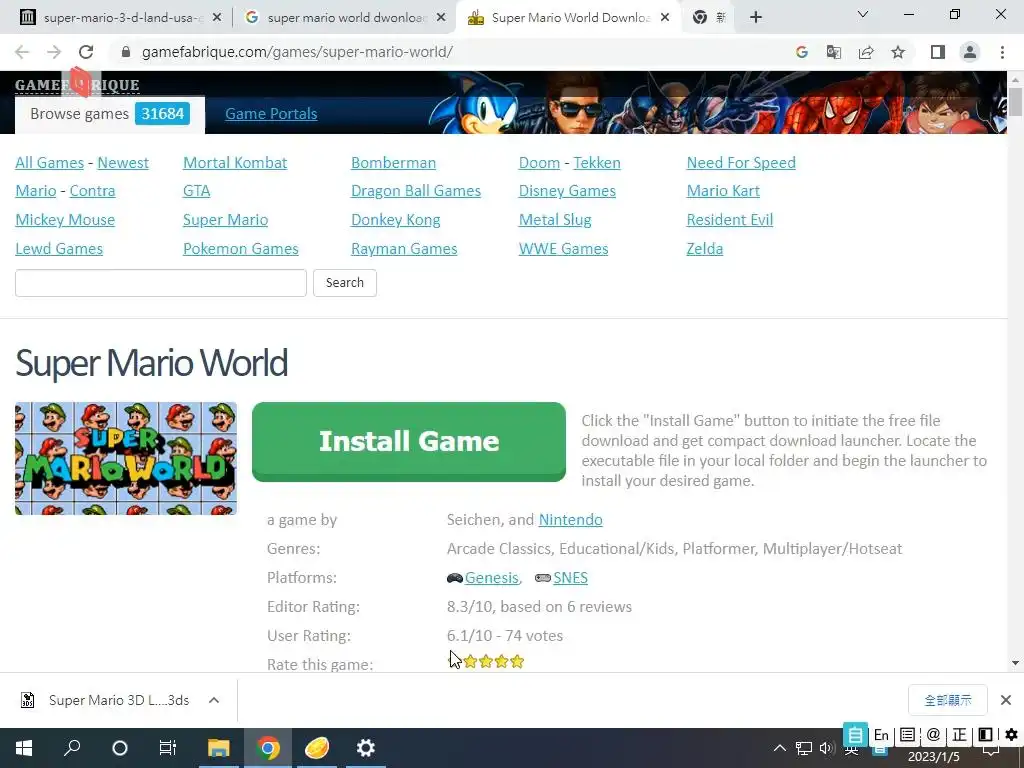The width and height of the screenshot is (1024, 768).
Task: Expand the download item chevron menu
Action: (214, 700)
